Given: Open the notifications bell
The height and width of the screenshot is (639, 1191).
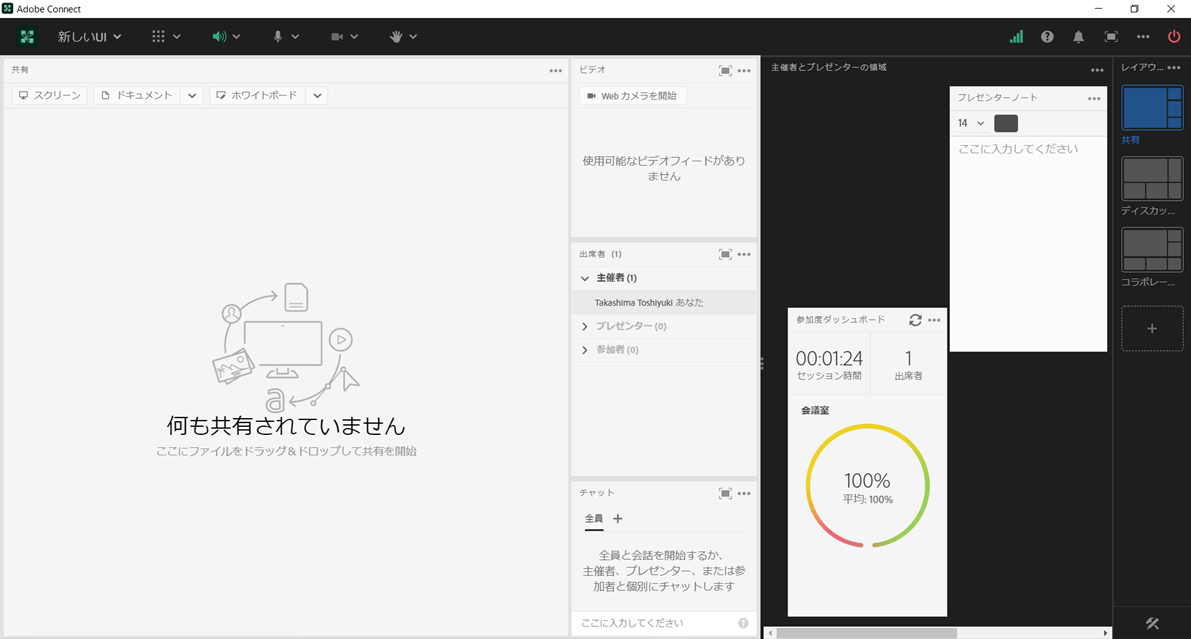Looking at the screenshot, I should point(1079,36).
